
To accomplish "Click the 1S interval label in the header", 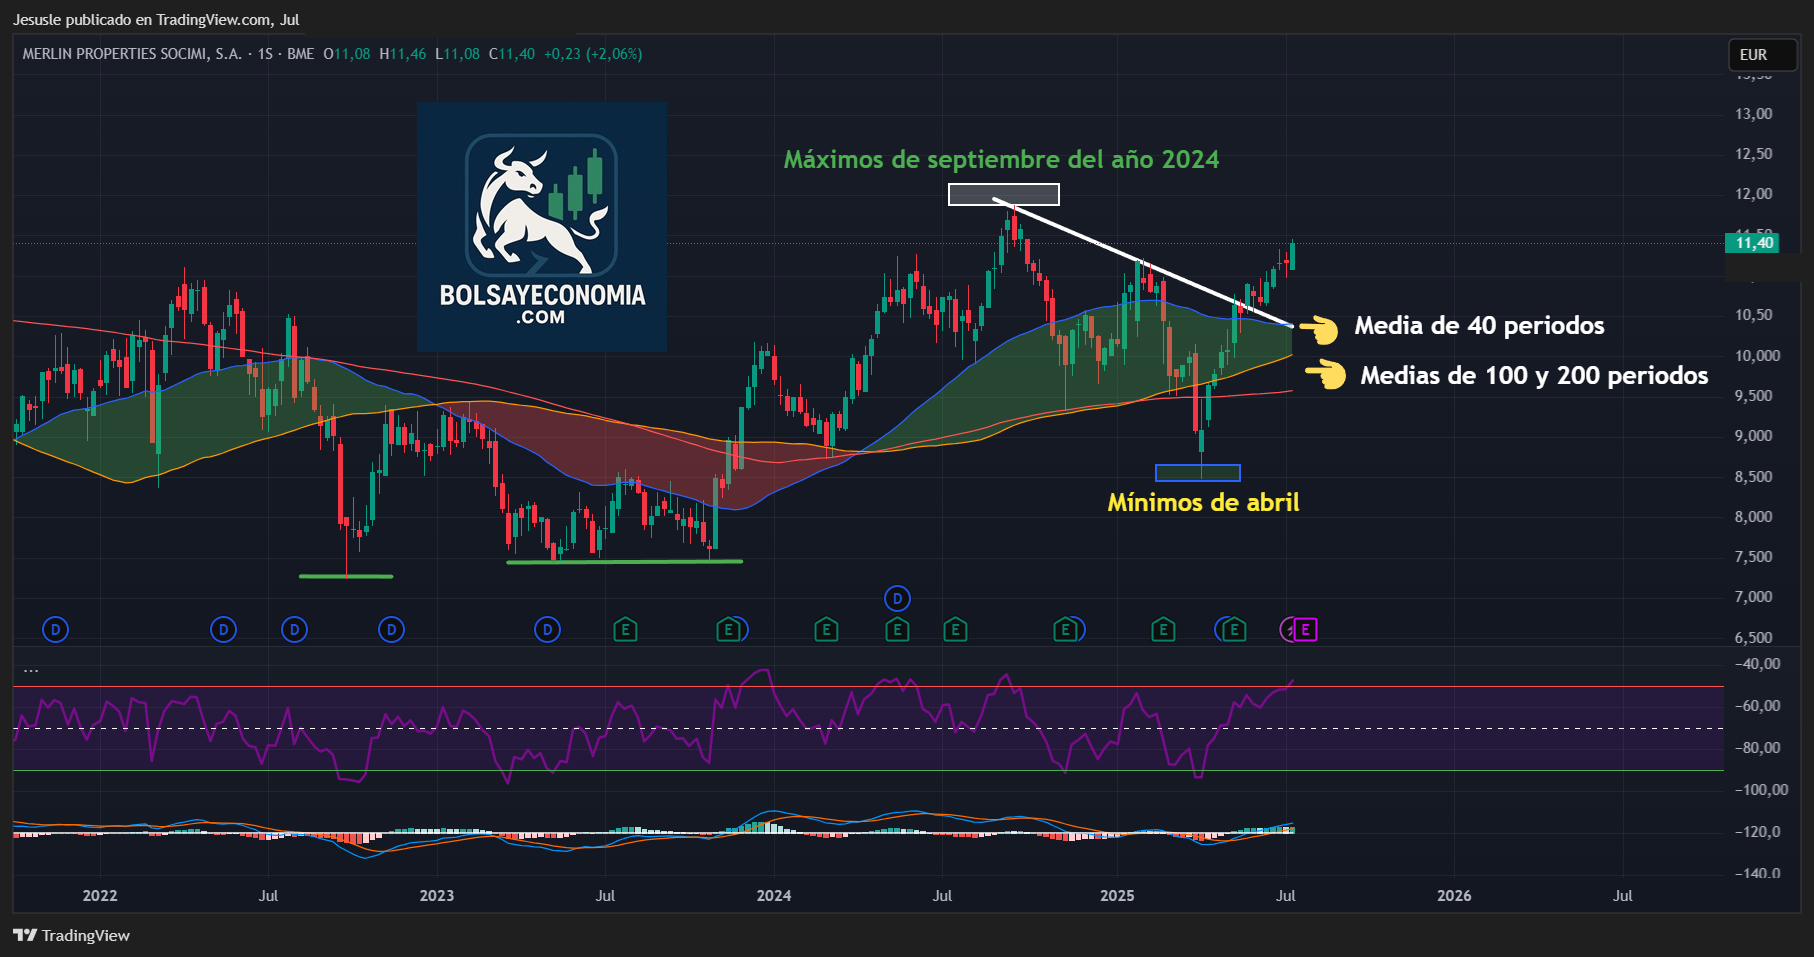I will click(265, 54).
